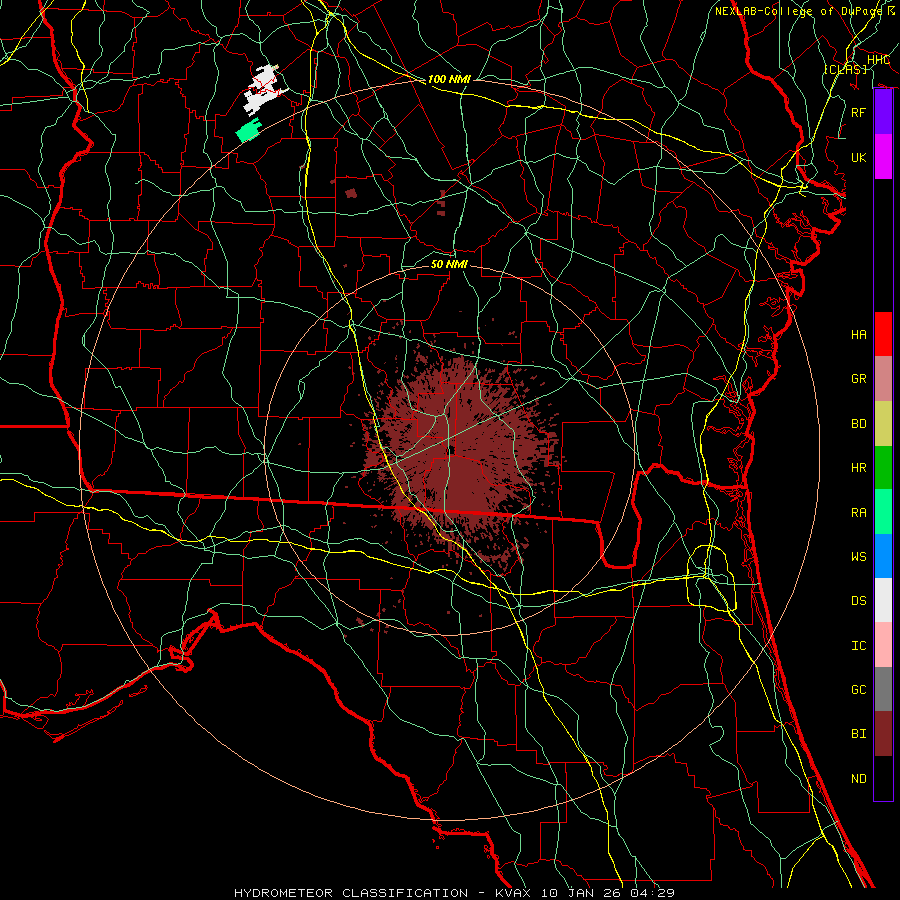Click the "HHC" product code text

click(x=878, y=60)
